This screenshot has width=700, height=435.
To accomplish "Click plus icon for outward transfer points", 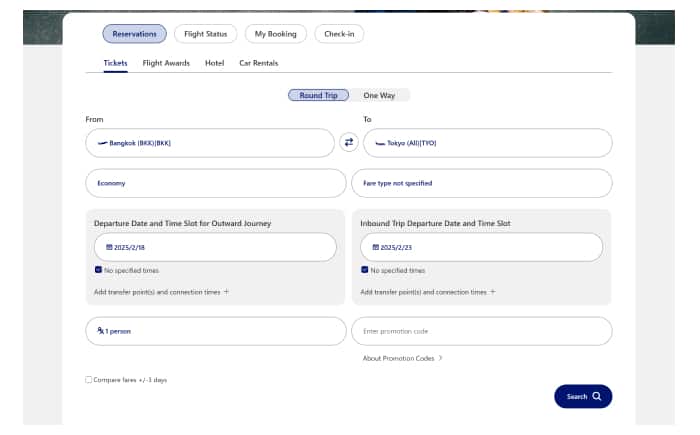I will (x=226, y=292).
